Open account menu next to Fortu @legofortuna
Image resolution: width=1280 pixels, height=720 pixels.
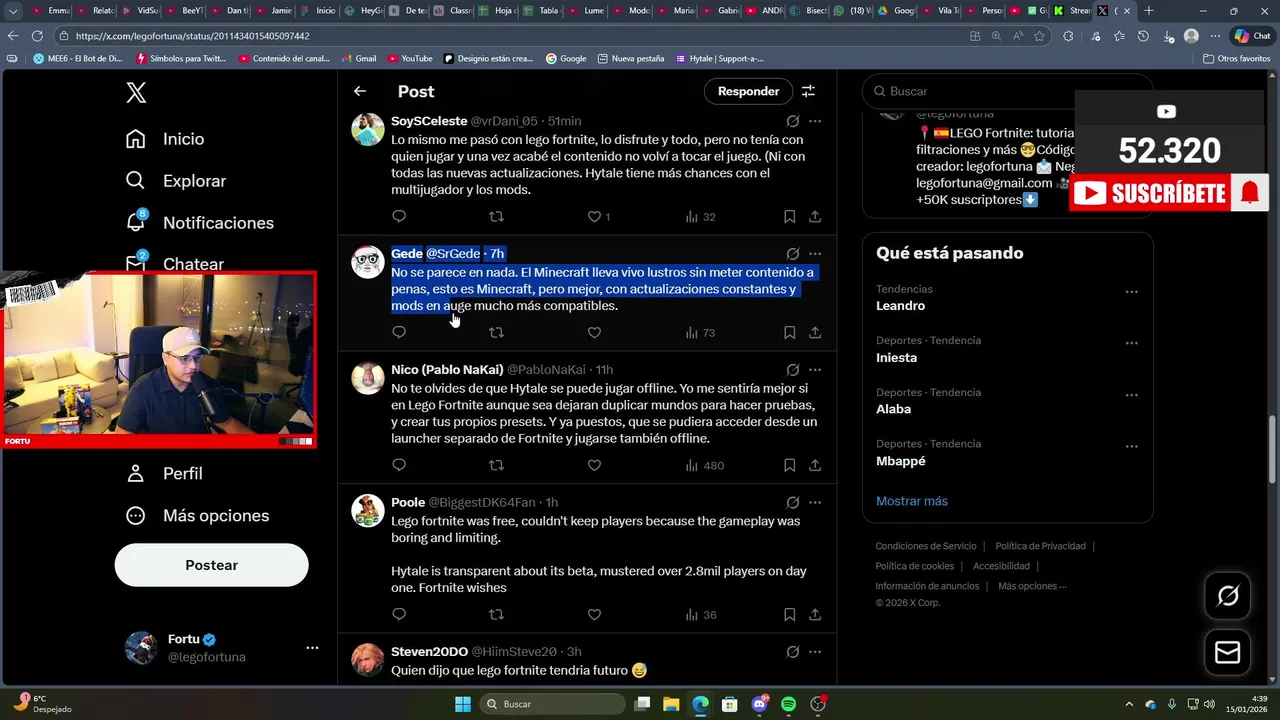(312, 648)
